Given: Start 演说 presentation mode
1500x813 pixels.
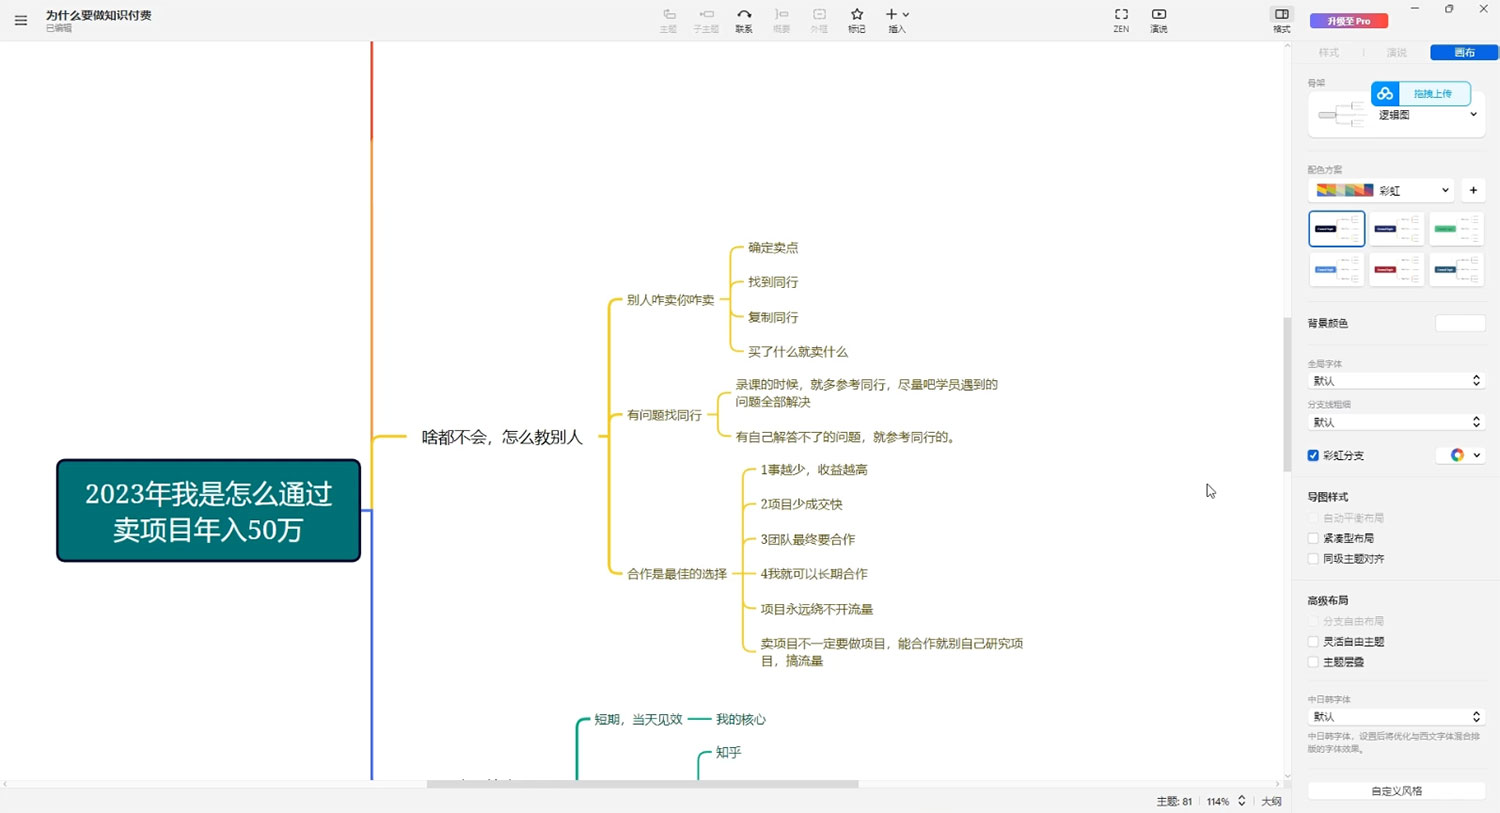Looking at the screenshot, I should 1158,20.
